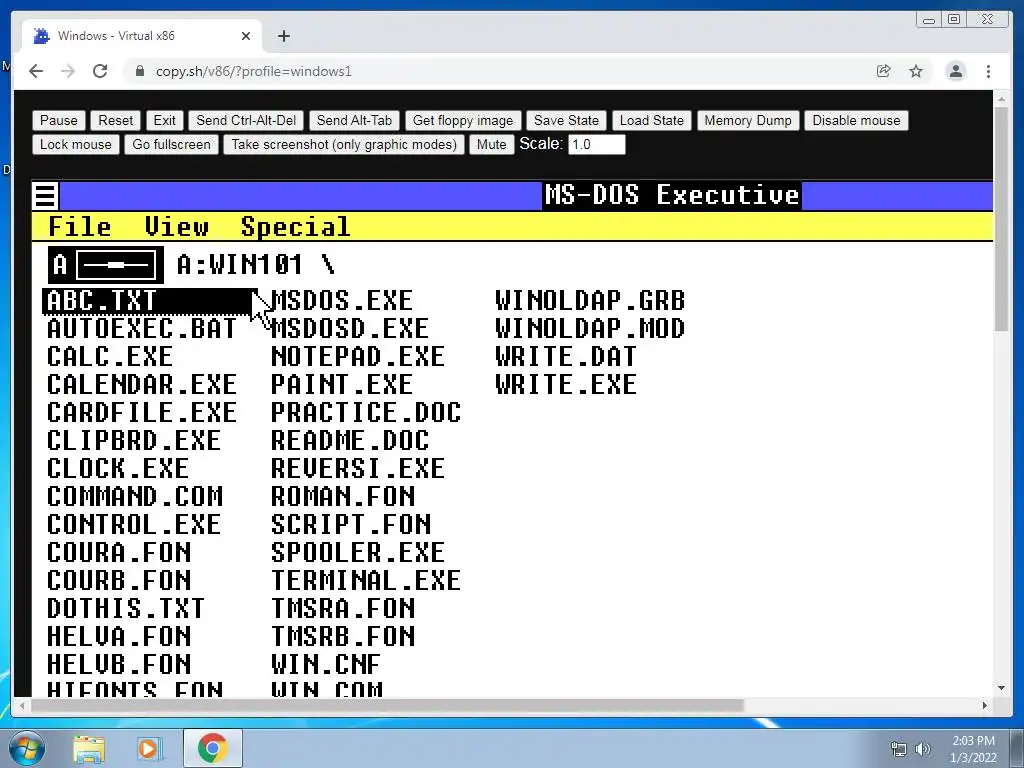Click the Scale input field
The width and height of the screenshot is (1024, 768).
click(x=597, y=144)
